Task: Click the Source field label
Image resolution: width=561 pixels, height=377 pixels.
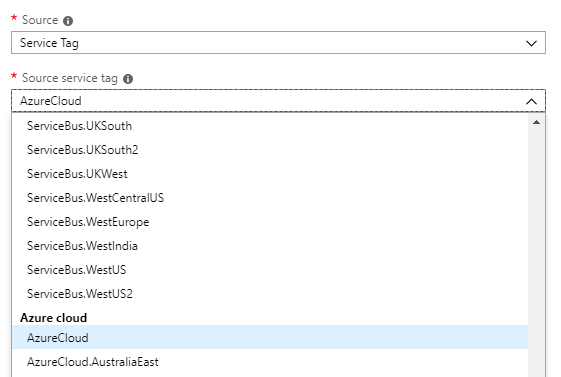Action: tap(40, 20)
